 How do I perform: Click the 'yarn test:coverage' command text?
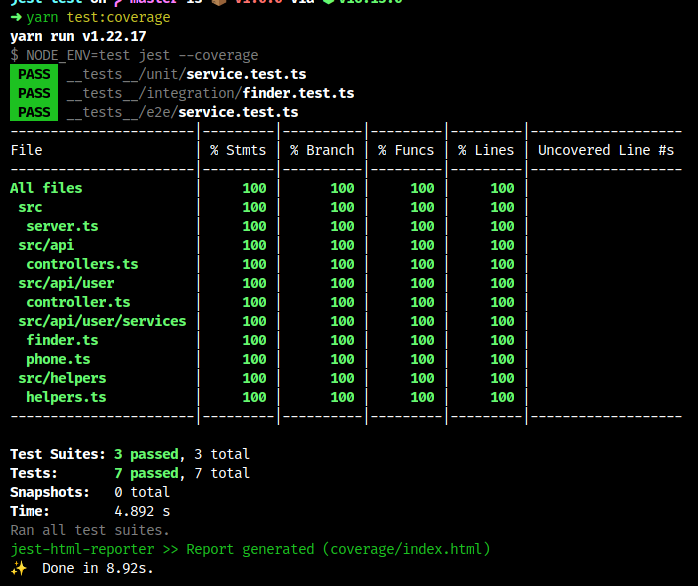click(x=98, y=17)
